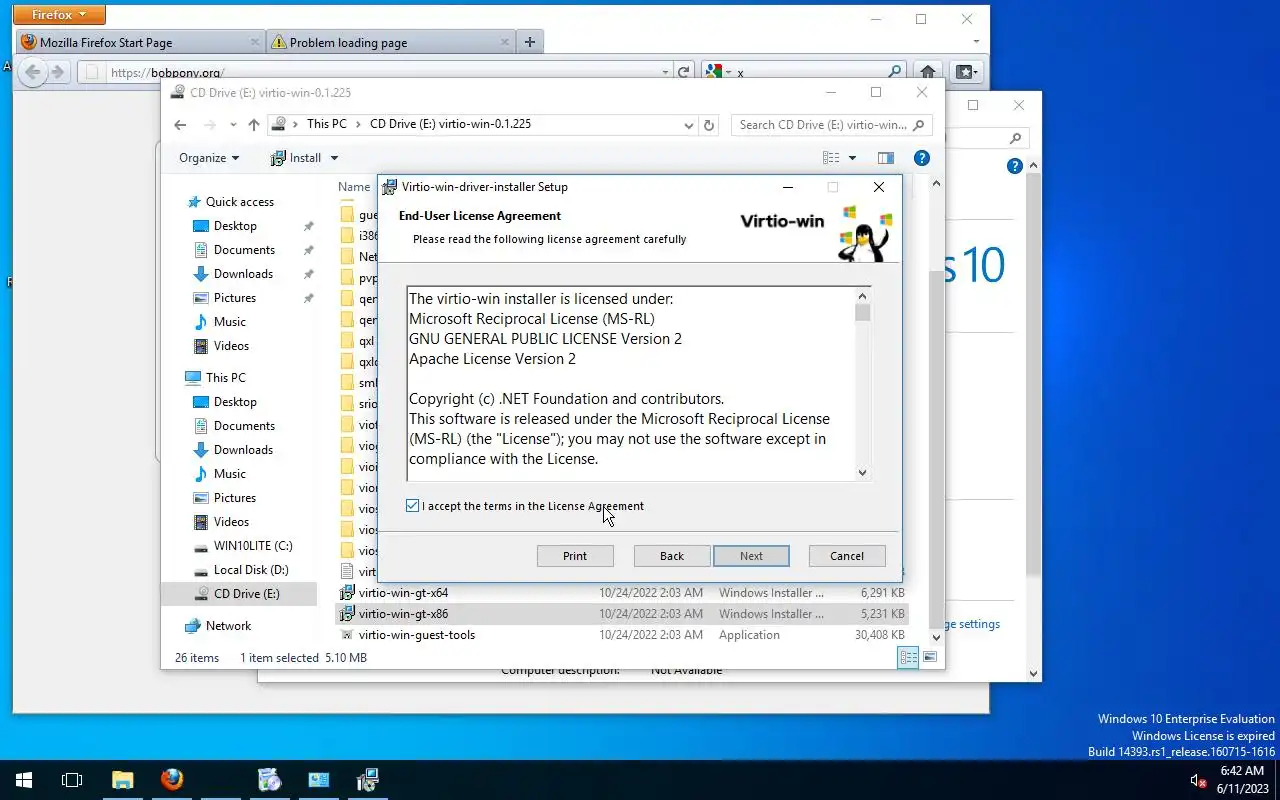
Task: Open the Firefox application menu button
Action: point(59,15)
